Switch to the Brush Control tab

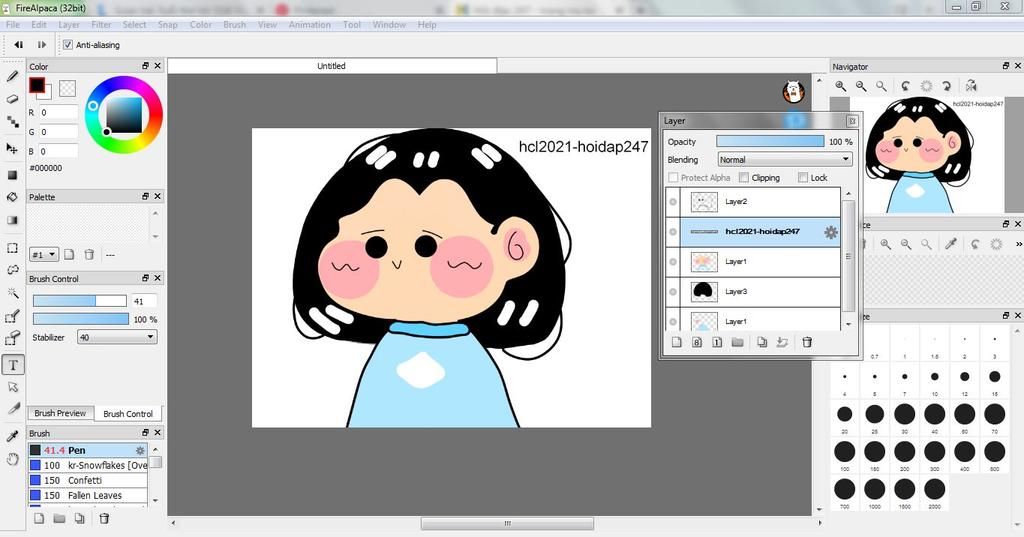tap(128, 414)
